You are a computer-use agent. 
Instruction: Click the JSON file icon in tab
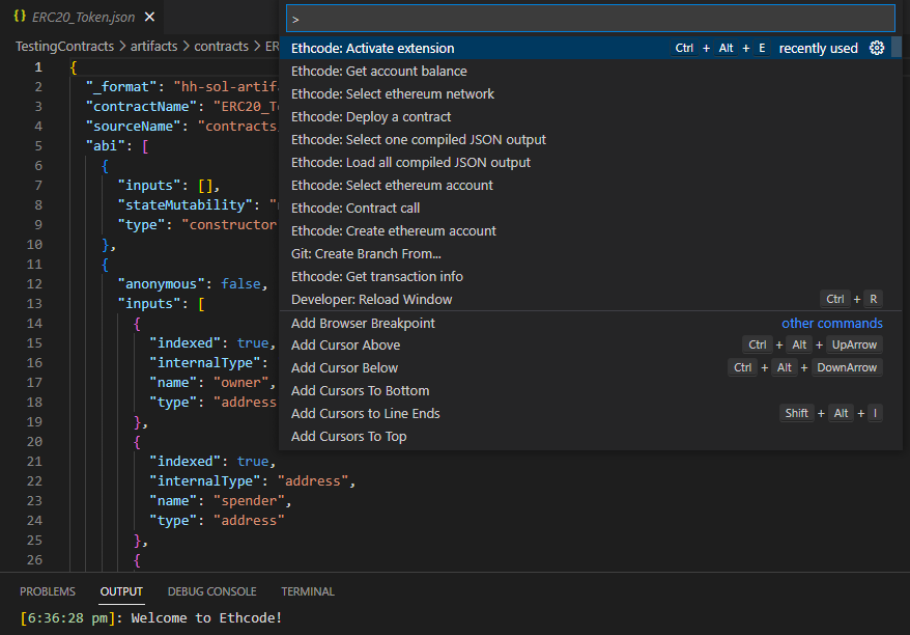(19, 18)
